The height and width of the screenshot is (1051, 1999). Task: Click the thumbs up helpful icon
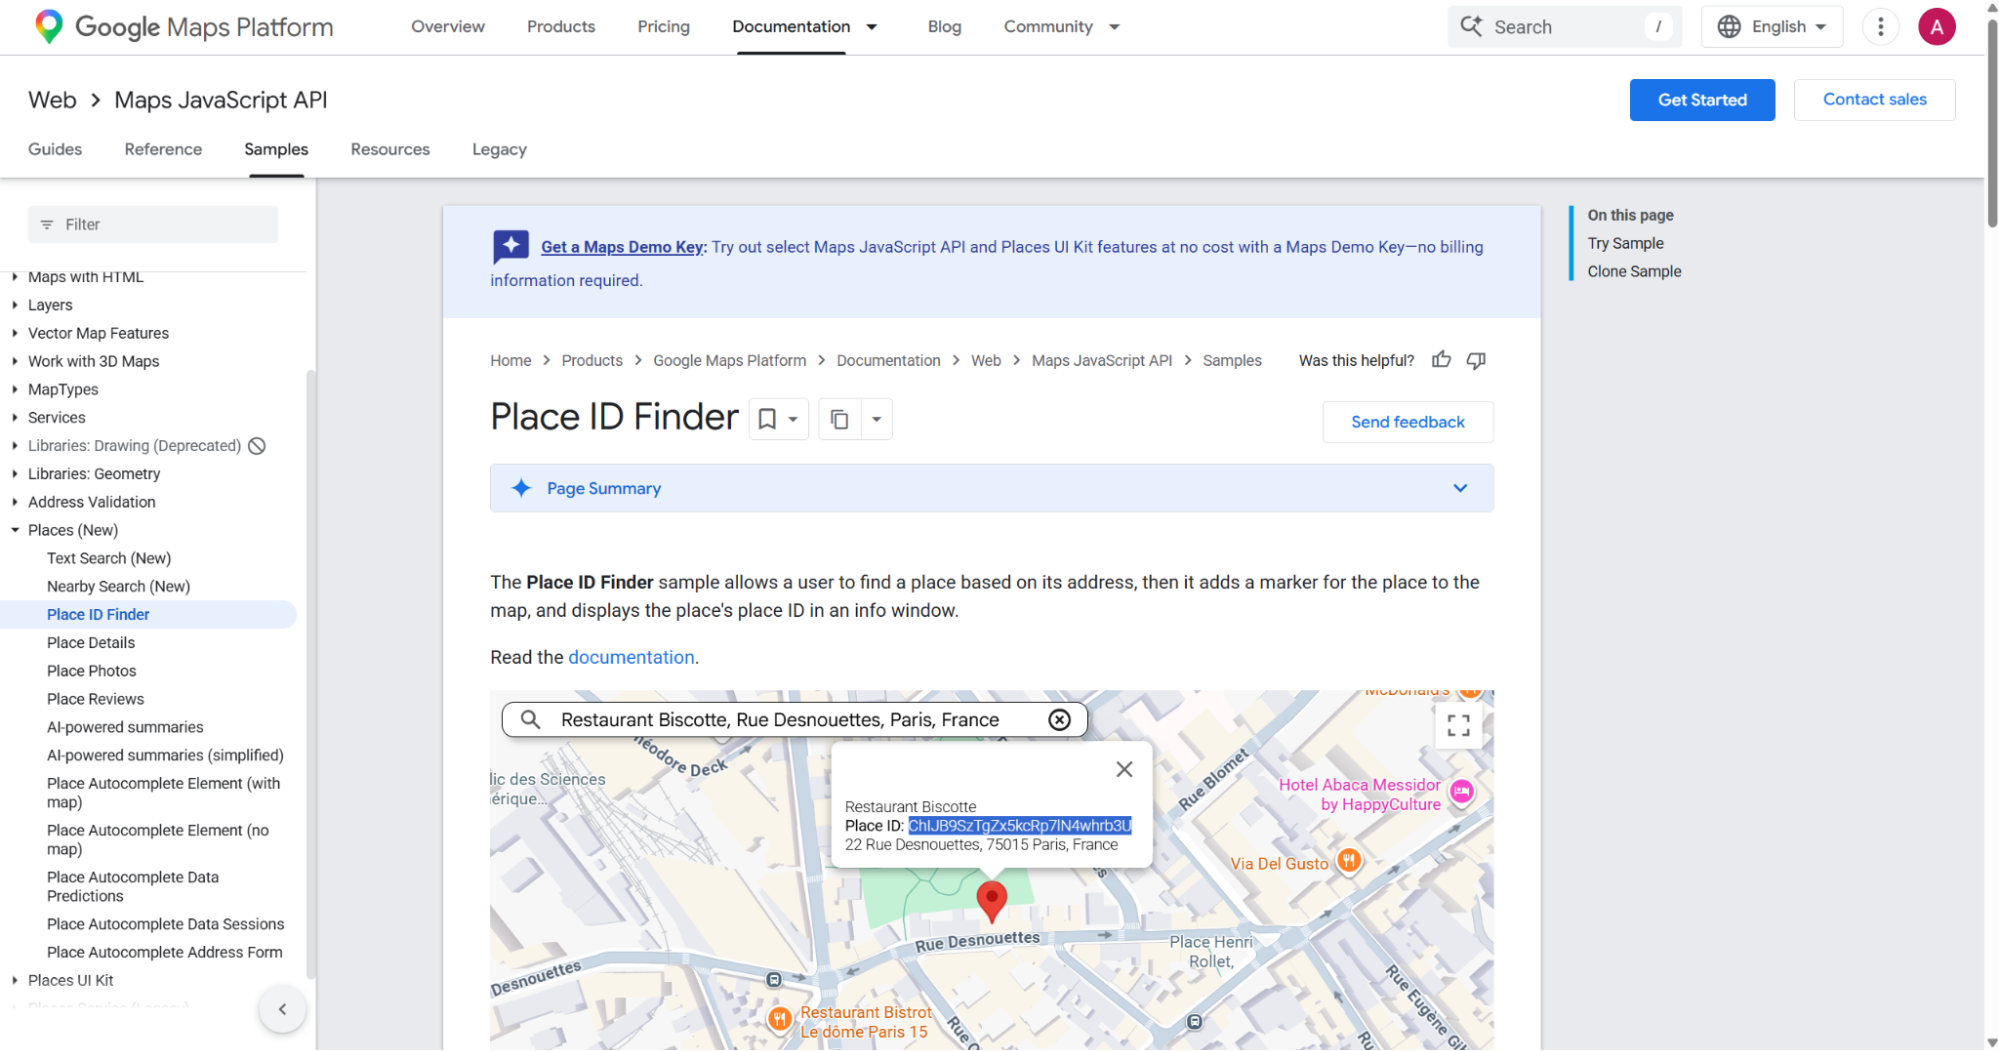(1441, 360)
